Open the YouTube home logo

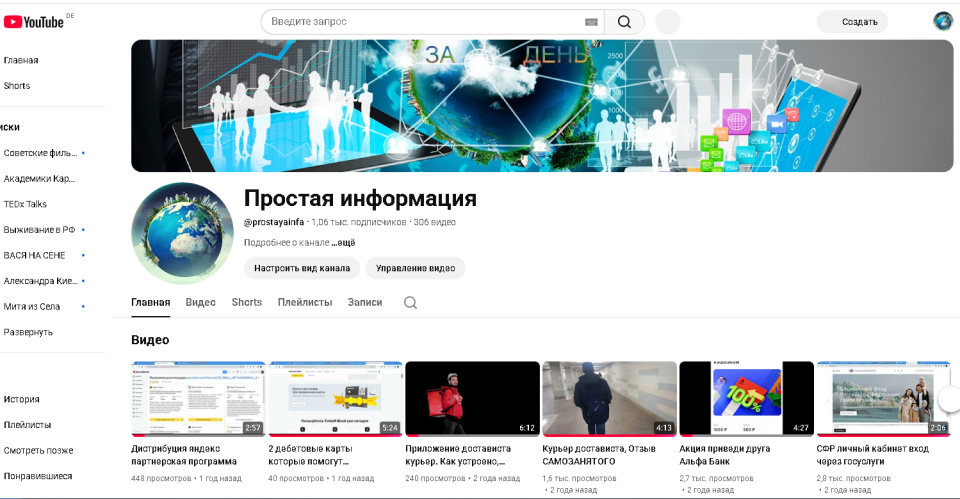tap(34, 22)
